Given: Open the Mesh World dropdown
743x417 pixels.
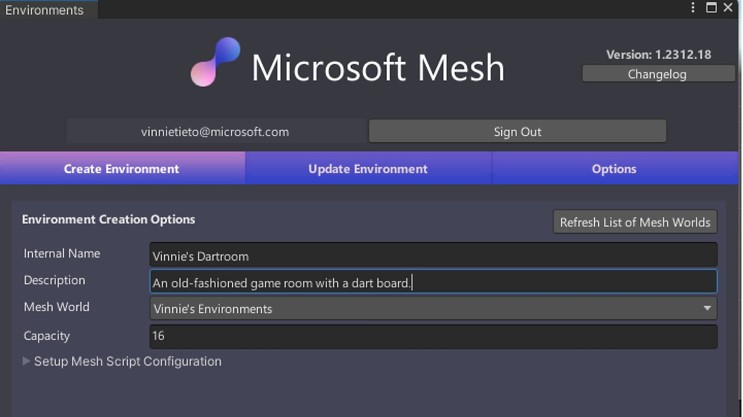Looking at the screenshot, I should 433,309.
